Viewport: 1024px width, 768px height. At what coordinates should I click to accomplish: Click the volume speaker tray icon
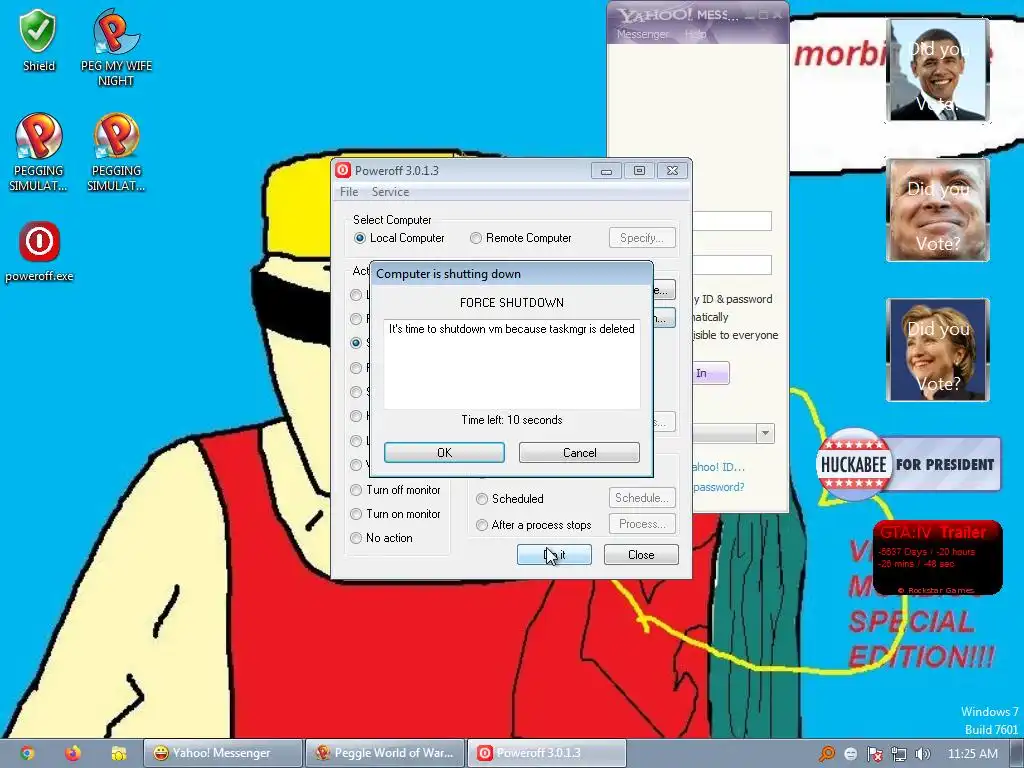coord(923,754)
